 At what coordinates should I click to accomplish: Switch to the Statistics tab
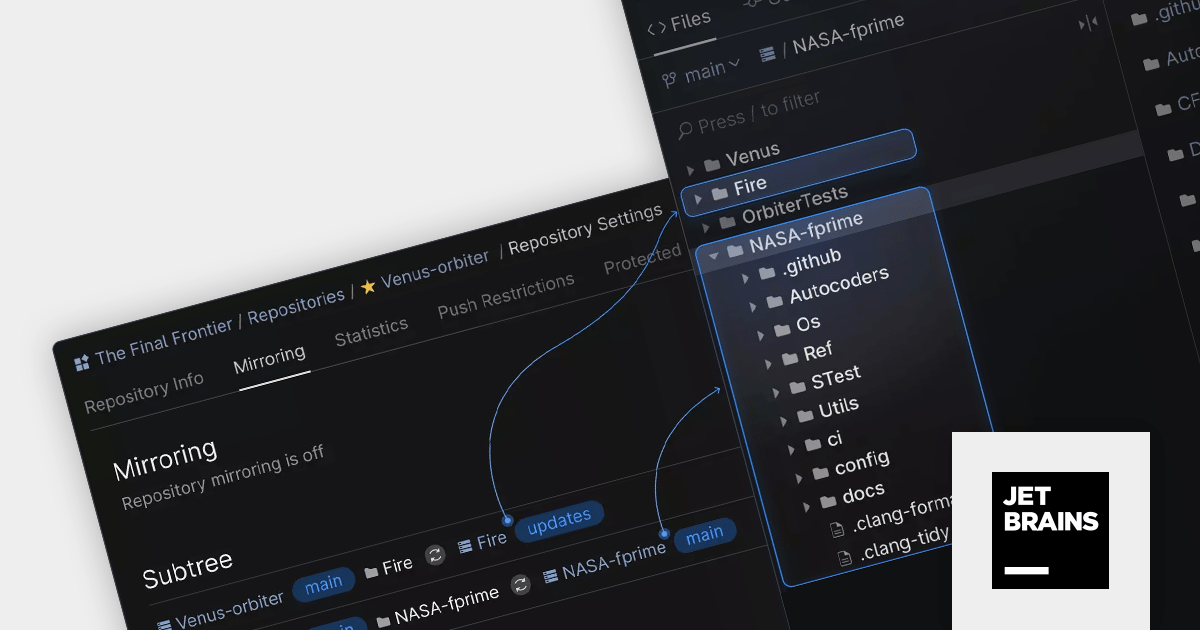(371, 332)
